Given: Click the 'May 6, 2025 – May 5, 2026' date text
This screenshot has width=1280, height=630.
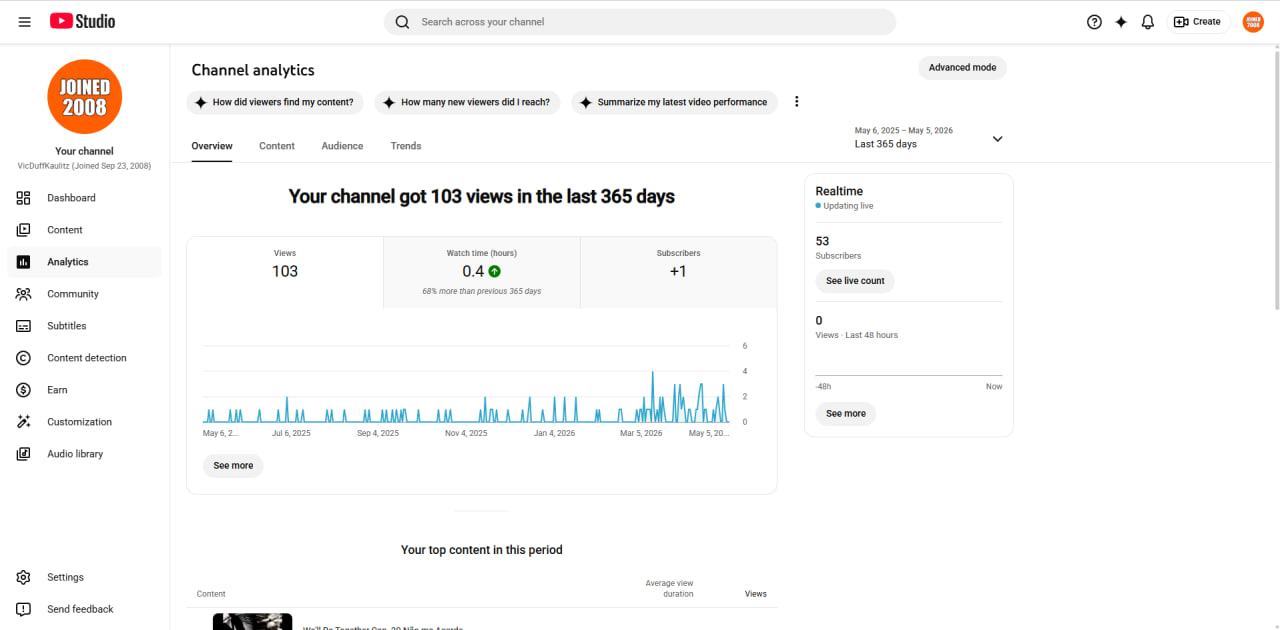Looking at the screenshot, I should [903, 131].
